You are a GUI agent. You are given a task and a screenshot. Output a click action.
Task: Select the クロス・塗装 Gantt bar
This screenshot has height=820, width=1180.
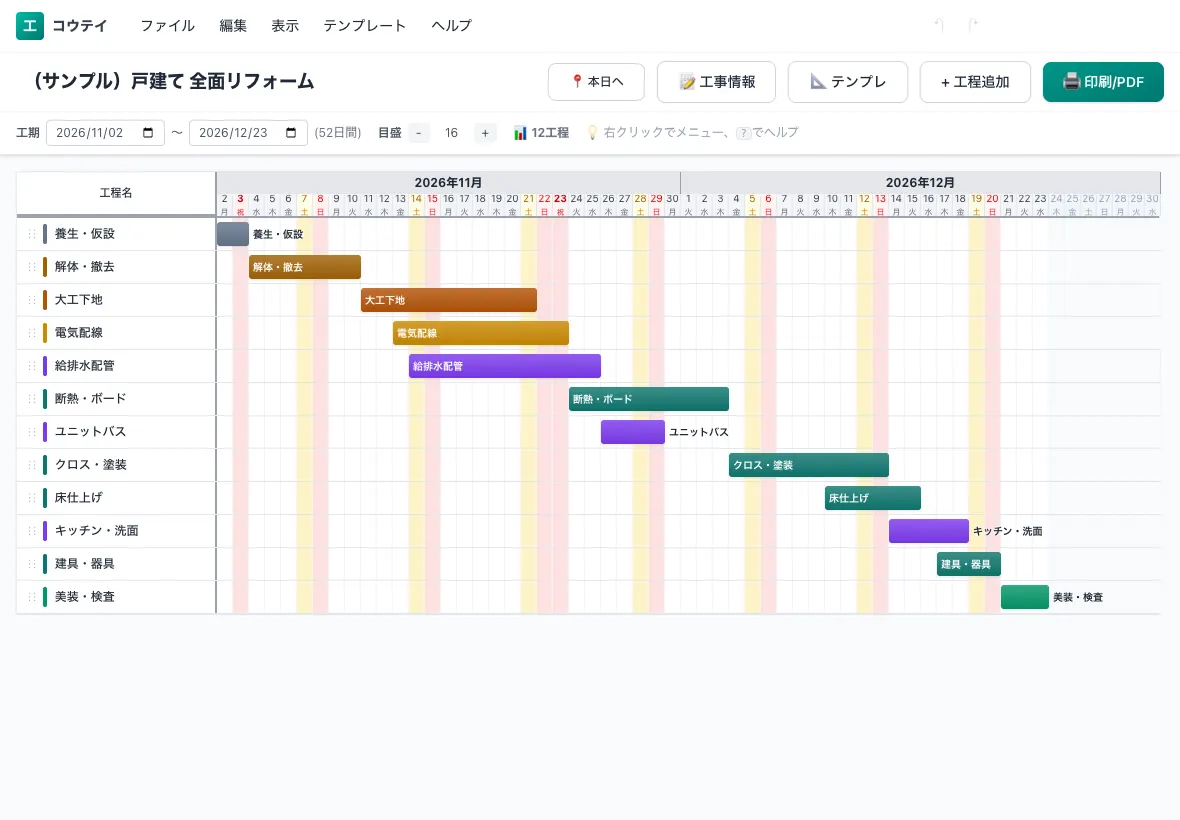(x=809, y=465)
